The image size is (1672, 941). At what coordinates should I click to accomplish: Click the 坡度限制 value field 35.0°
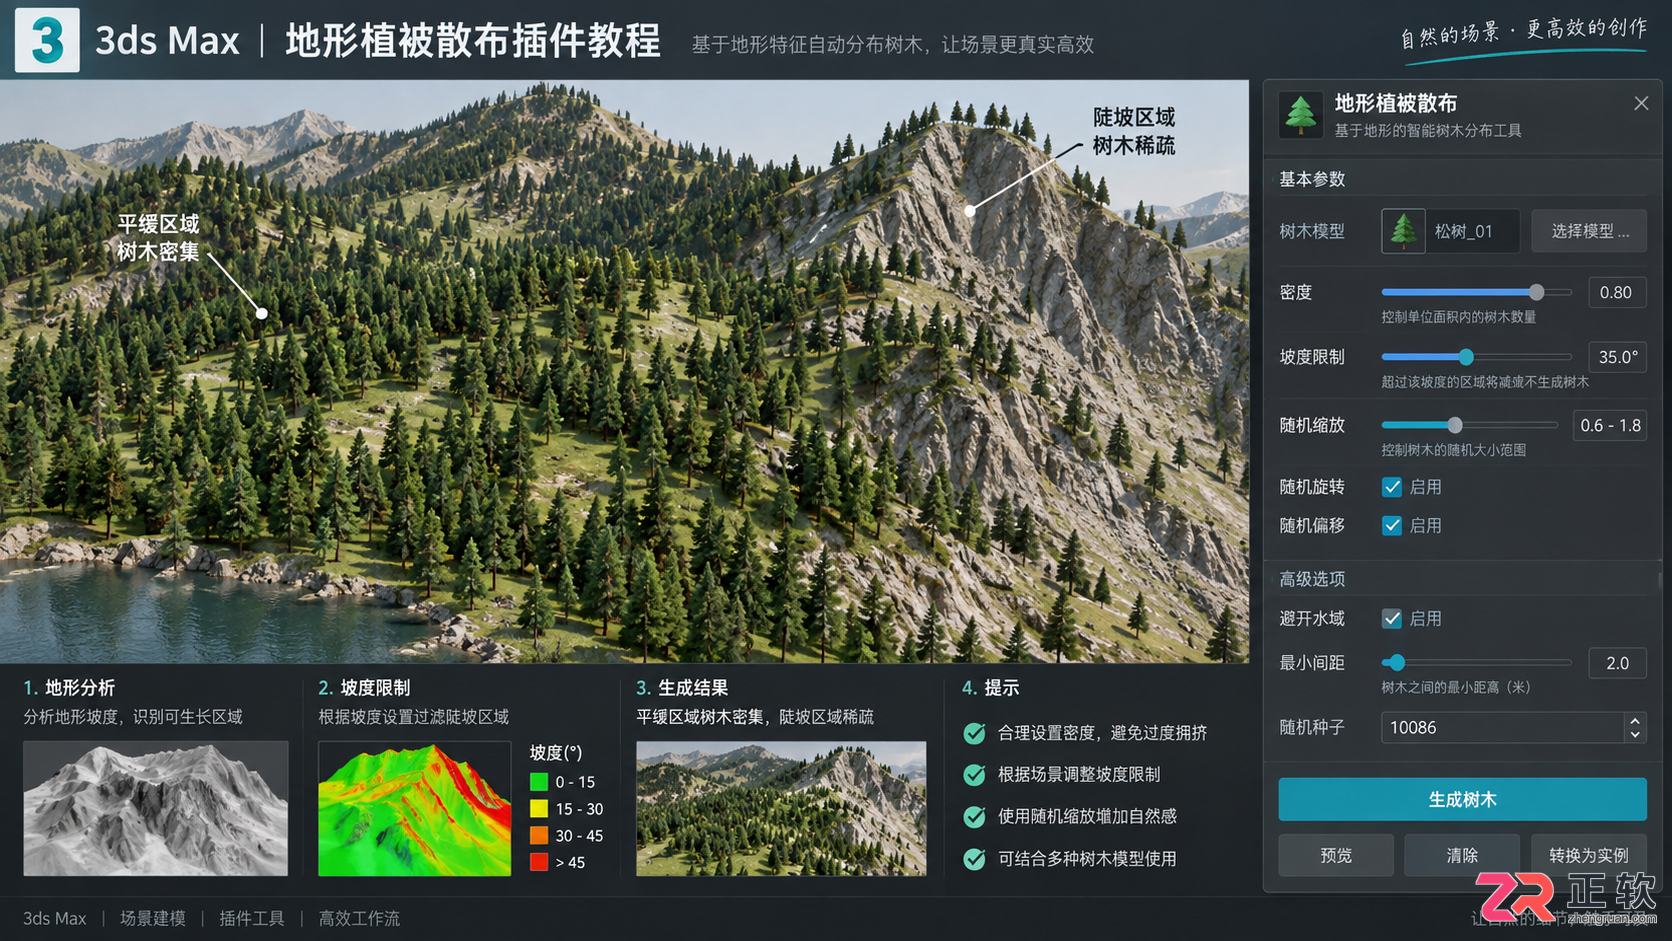click(x=1617, y=357)
